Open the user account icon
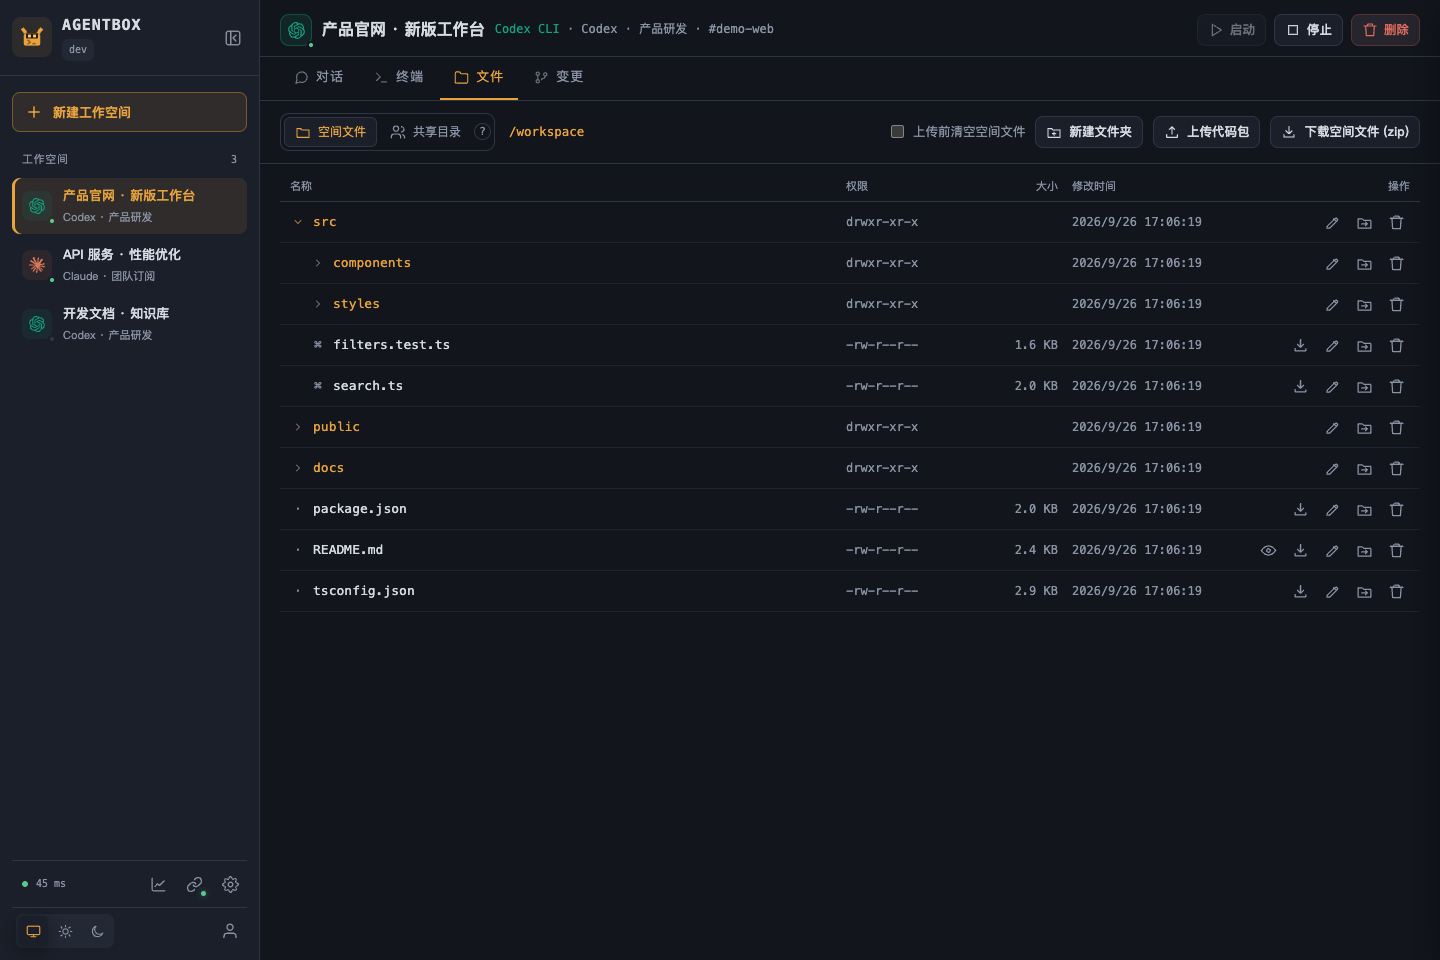 point(230,931)
